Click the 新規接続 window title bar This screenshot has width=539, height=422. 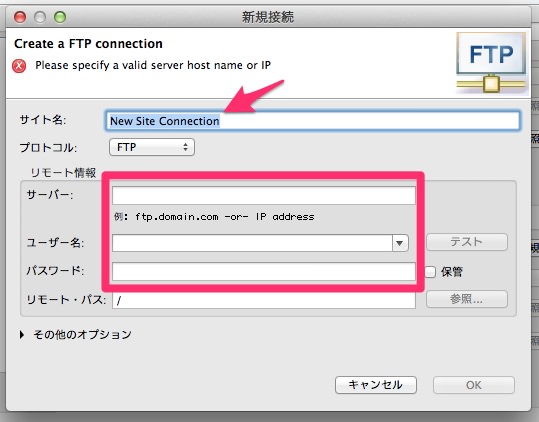tap(268, 17)
